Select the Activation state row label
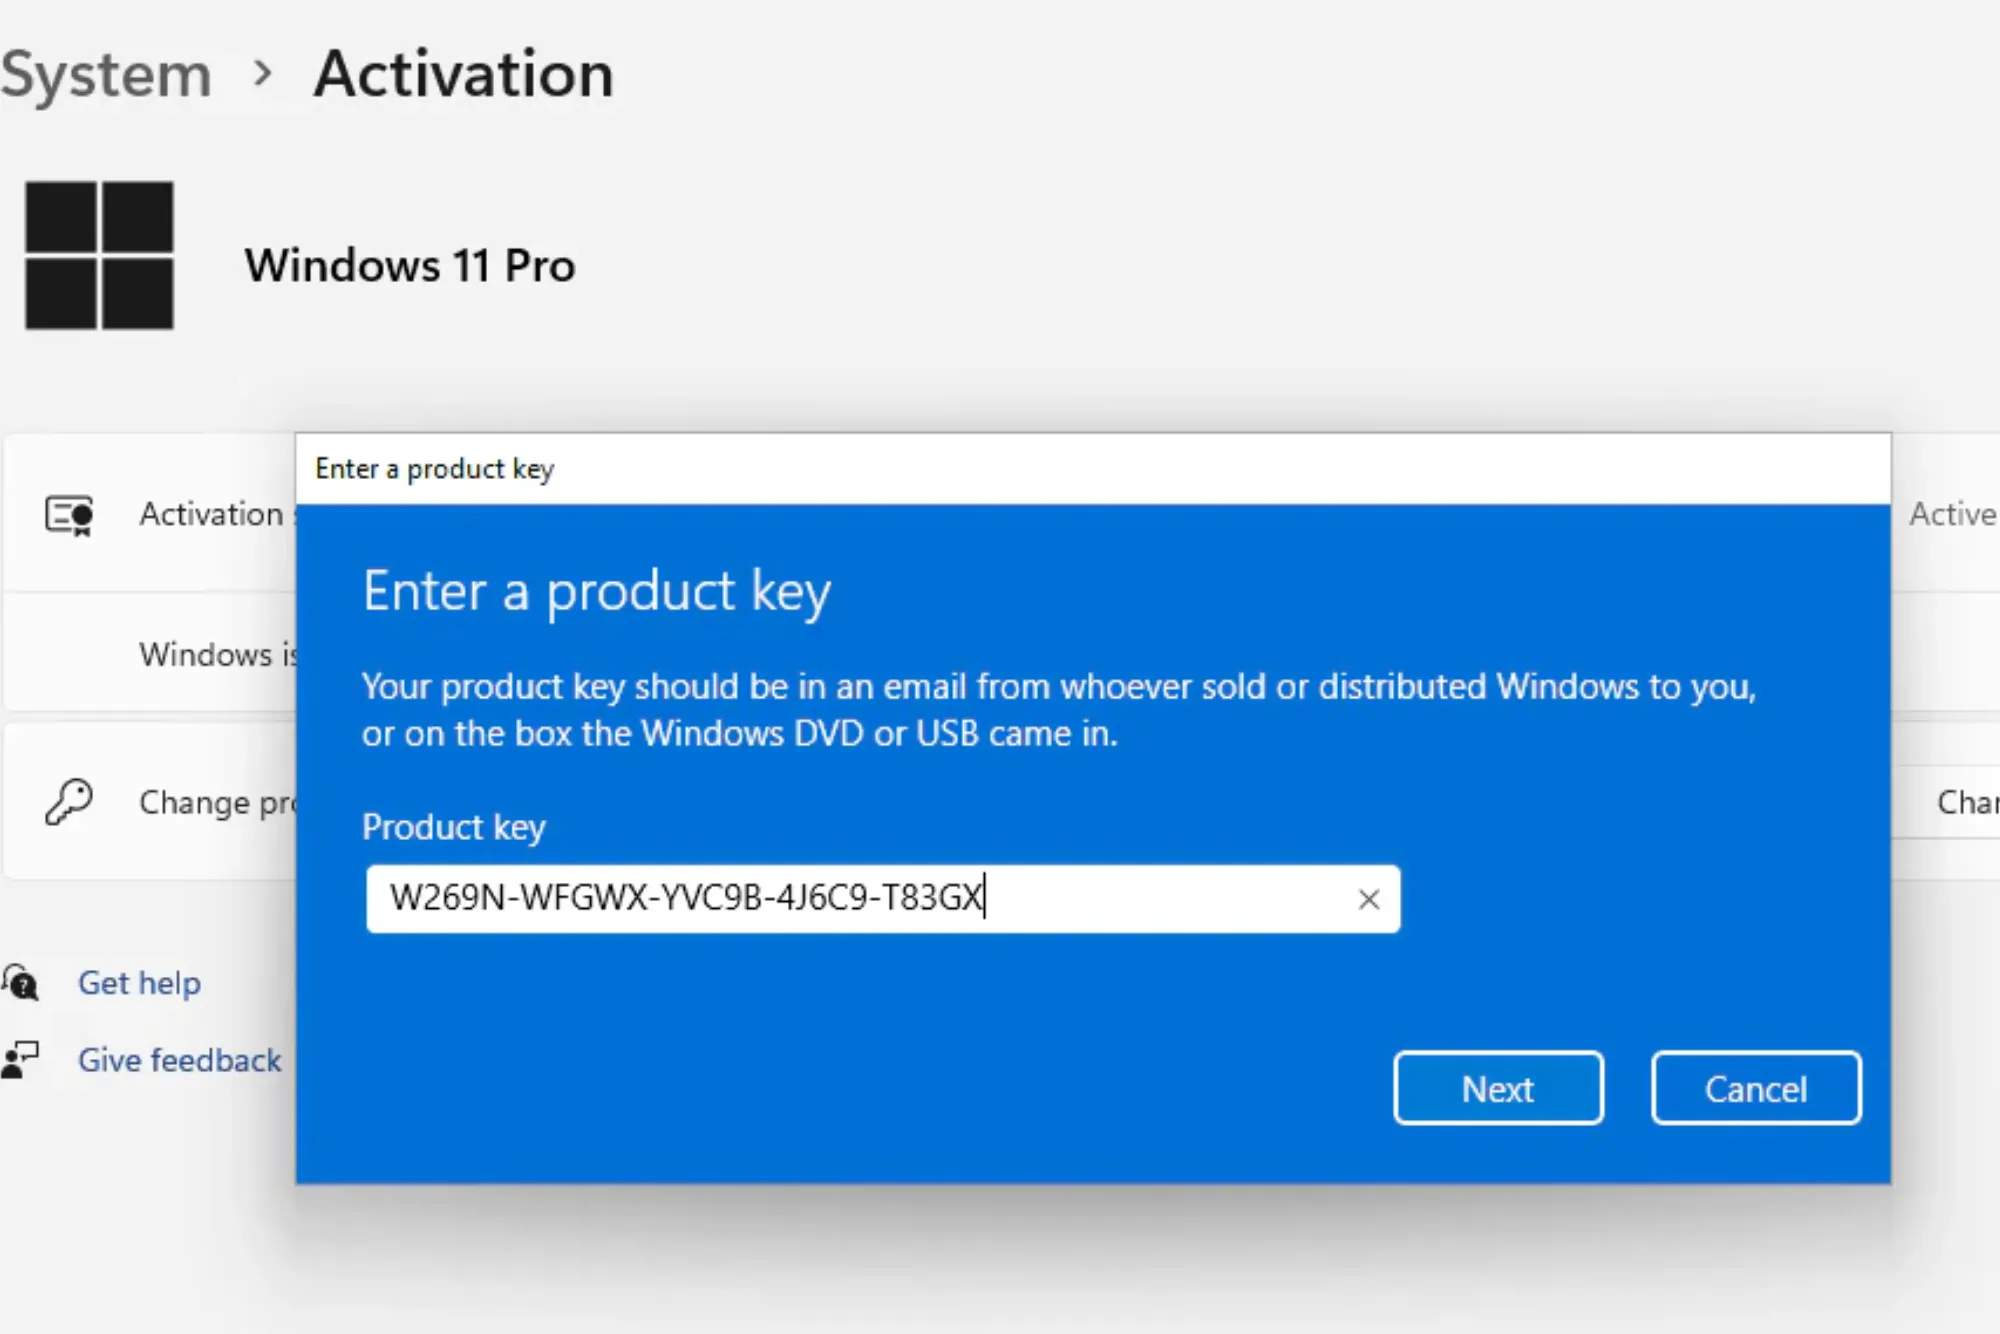Viewport: 2000px width, 1334px height. 217,514
